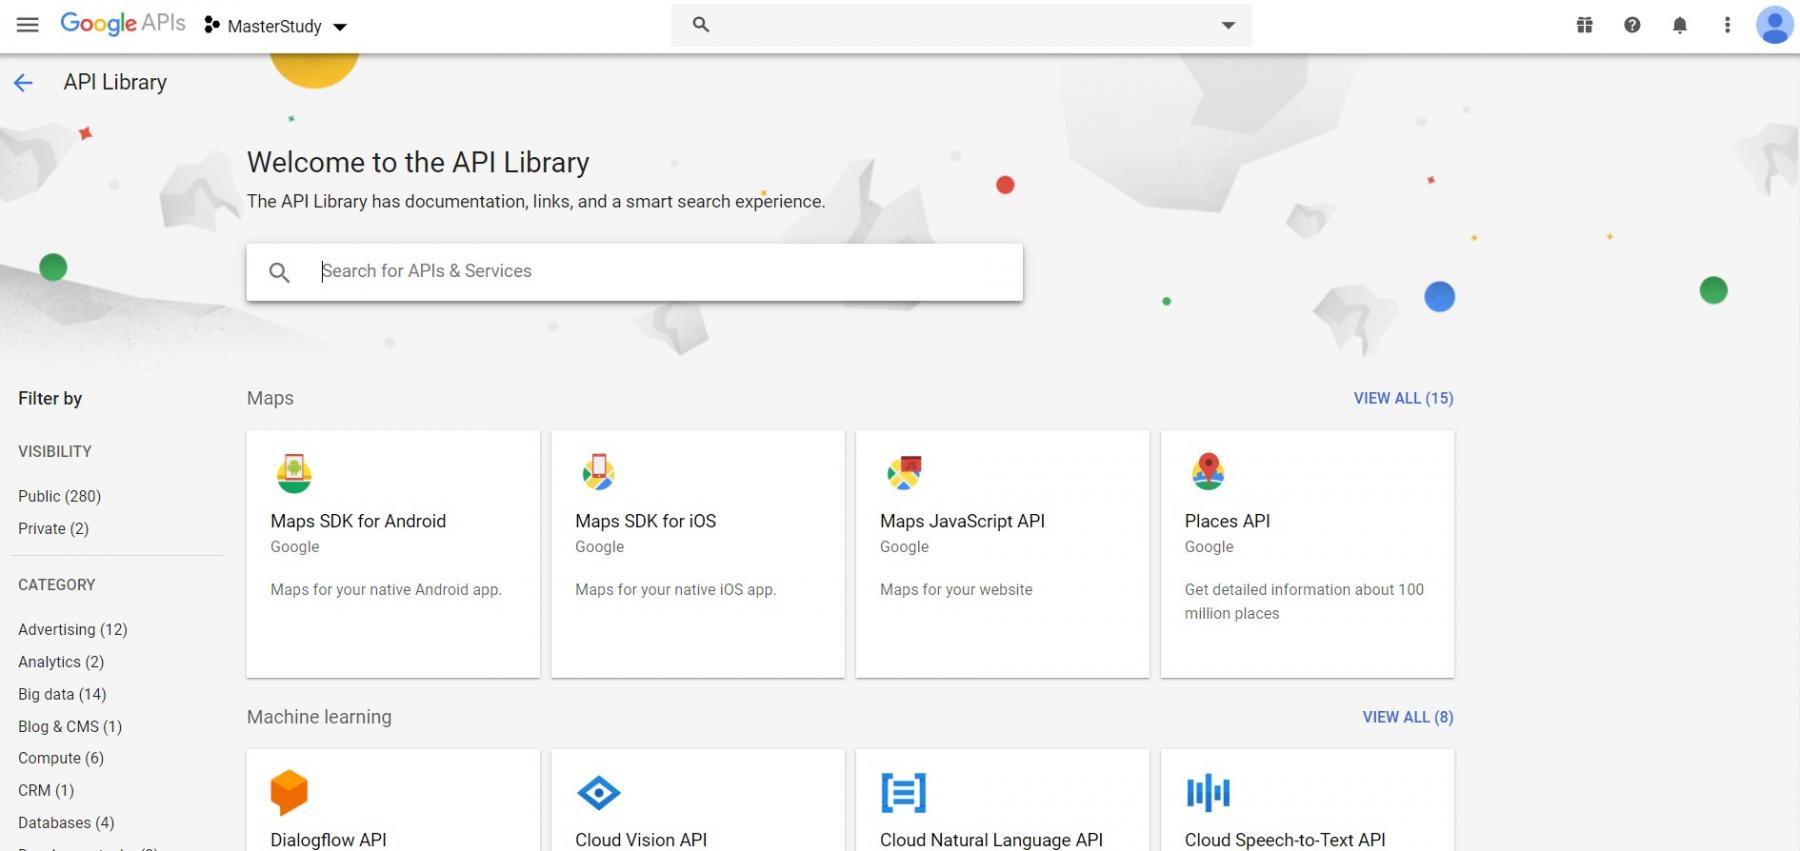View all 8 Machine learning APIs

click(1407, 717)
